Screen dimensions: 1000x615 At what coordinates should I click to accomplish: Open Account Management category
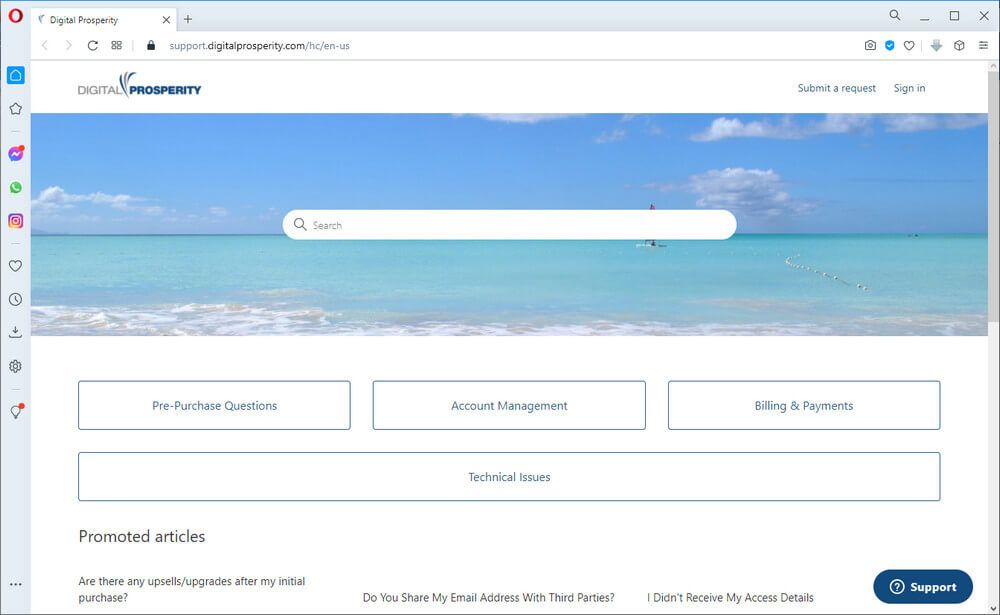pos(509,405)
